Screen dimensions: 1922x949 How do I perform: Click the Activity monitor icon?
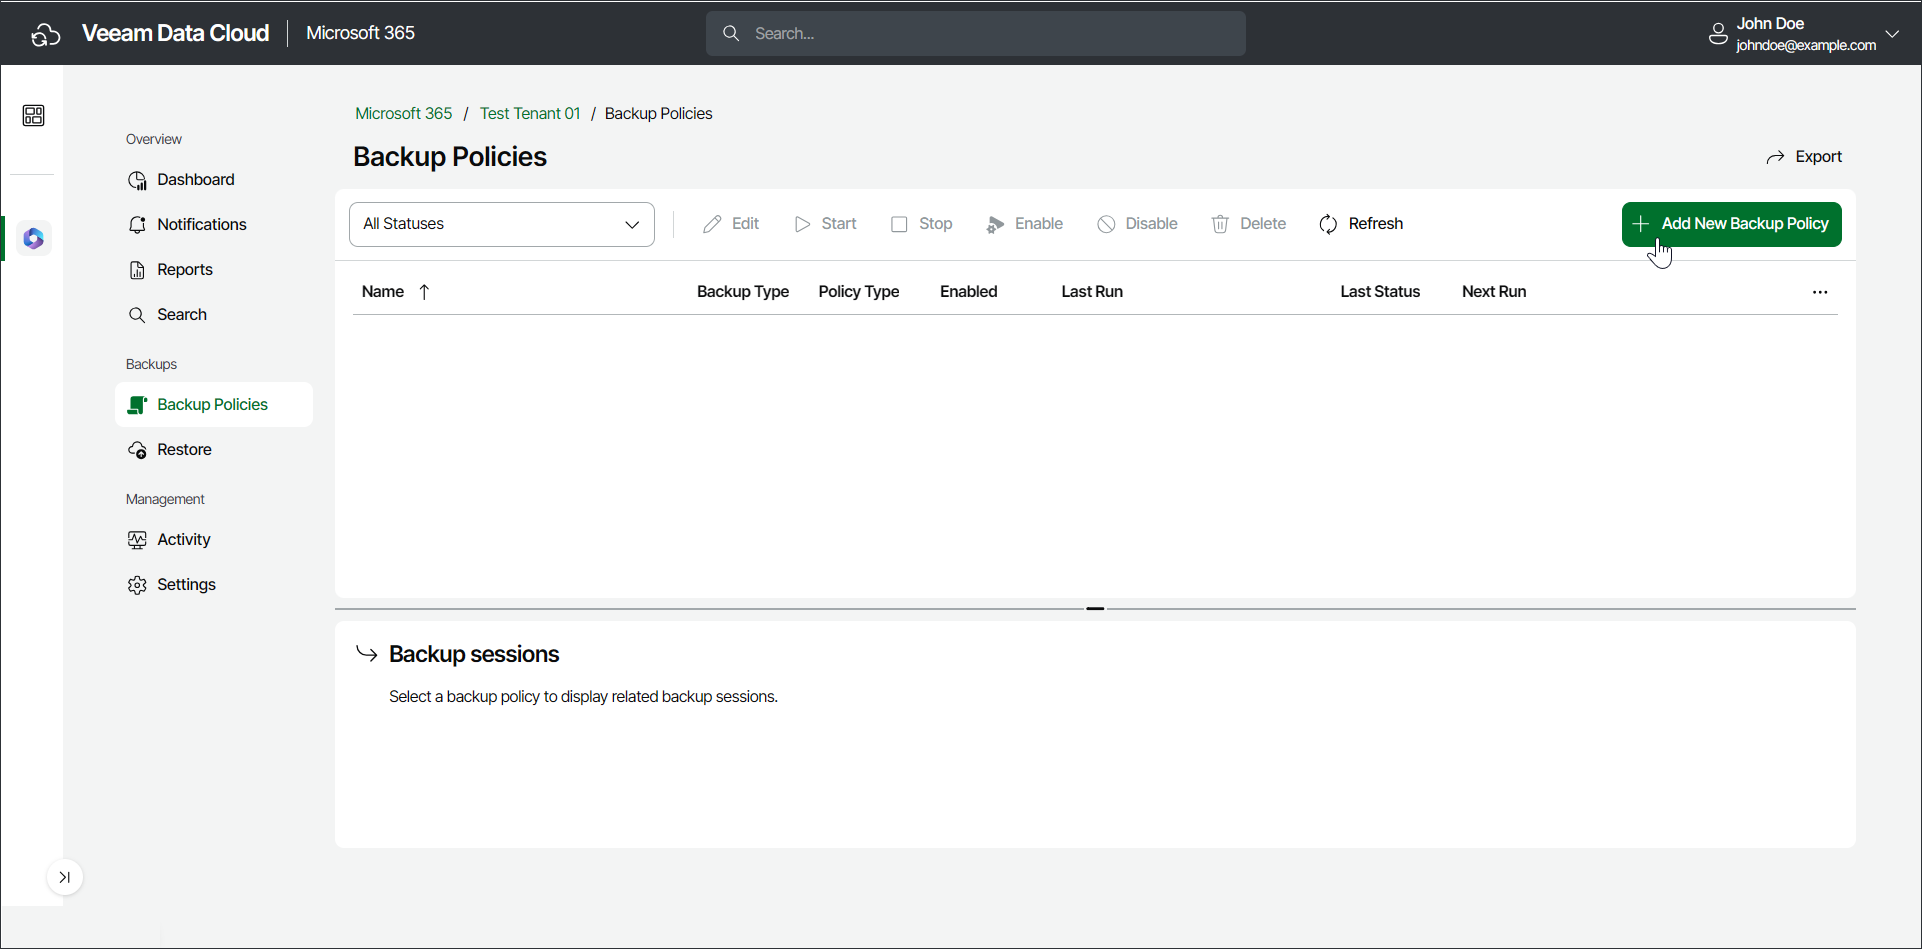coord(137,540)
